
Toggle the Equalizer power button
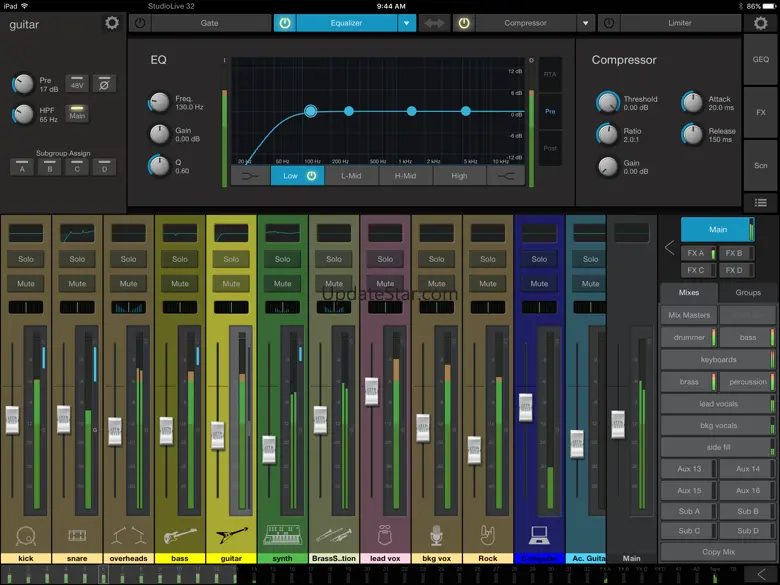tap(285, 23)
